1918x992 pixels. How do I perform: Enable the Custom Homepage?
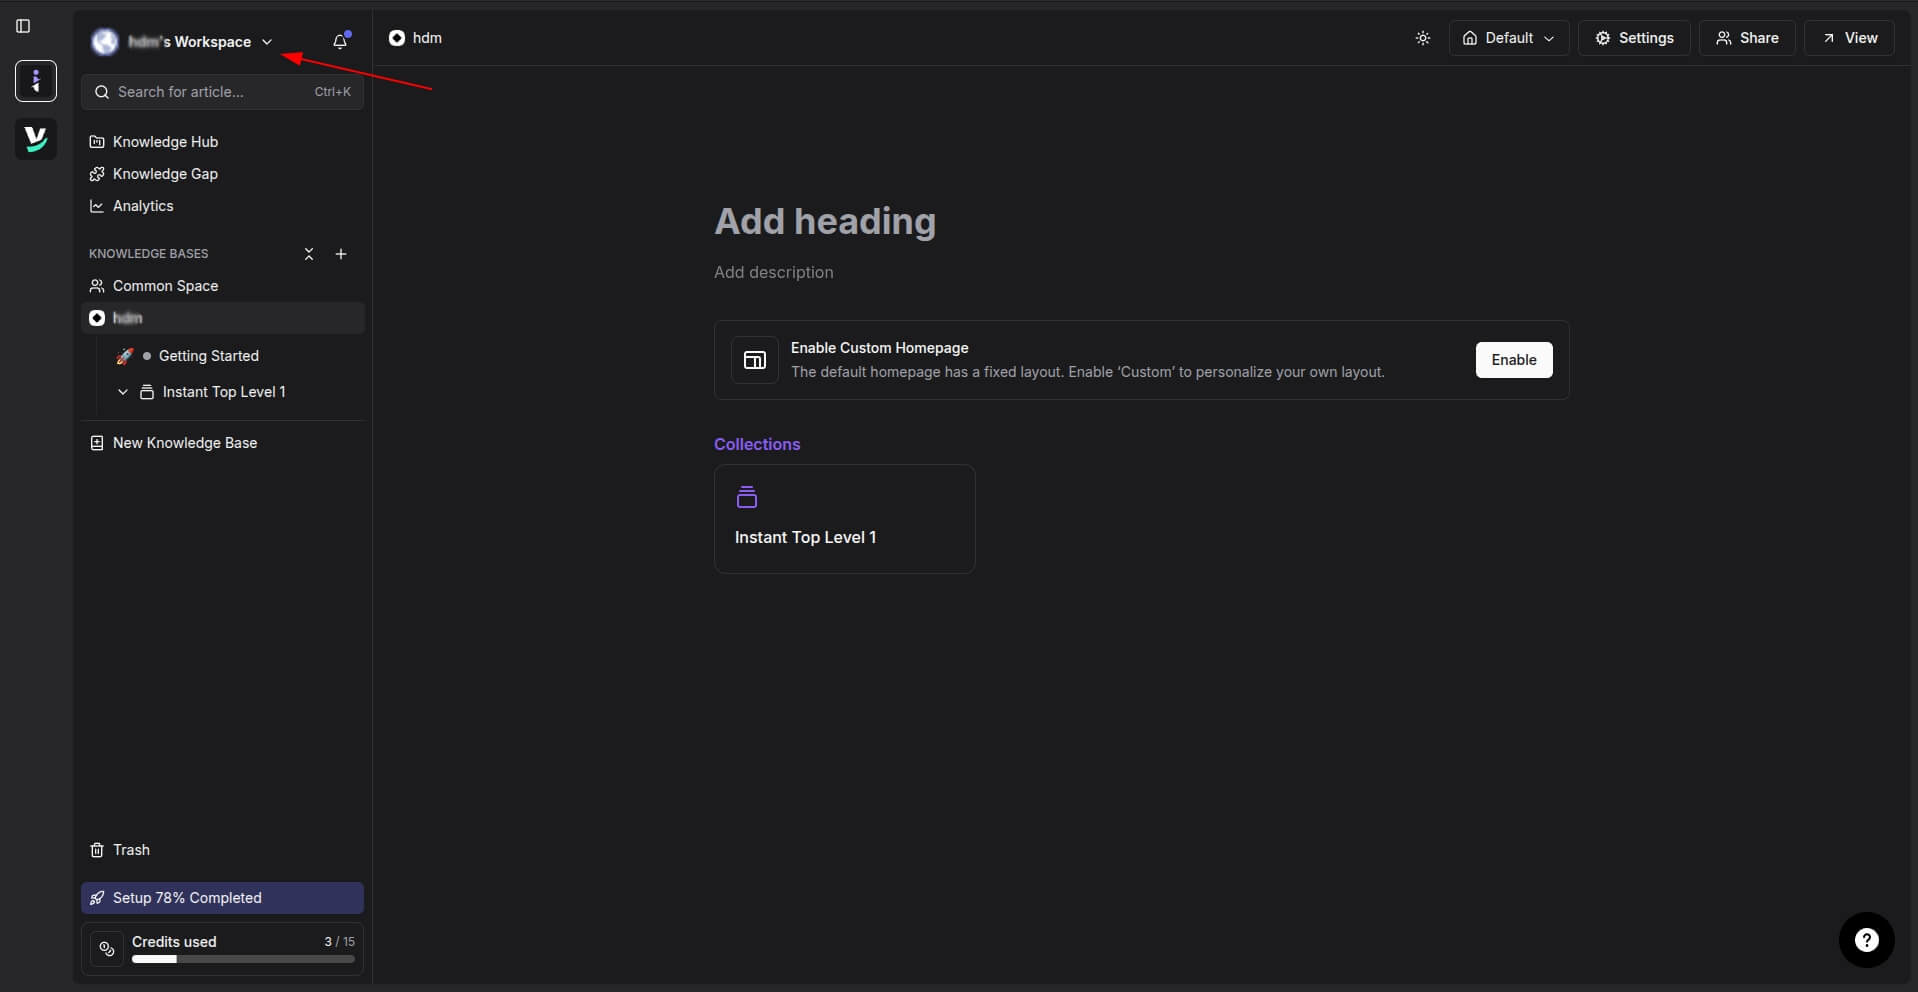point(1513,359)
